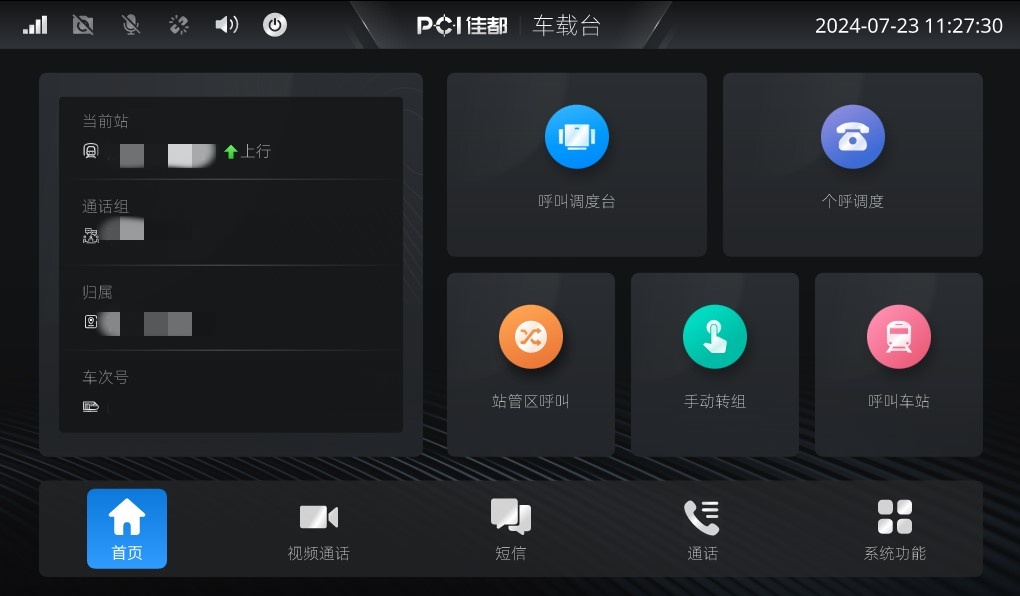Select the 当前站 current station row
1020x596 pixels.
[231, 139]
